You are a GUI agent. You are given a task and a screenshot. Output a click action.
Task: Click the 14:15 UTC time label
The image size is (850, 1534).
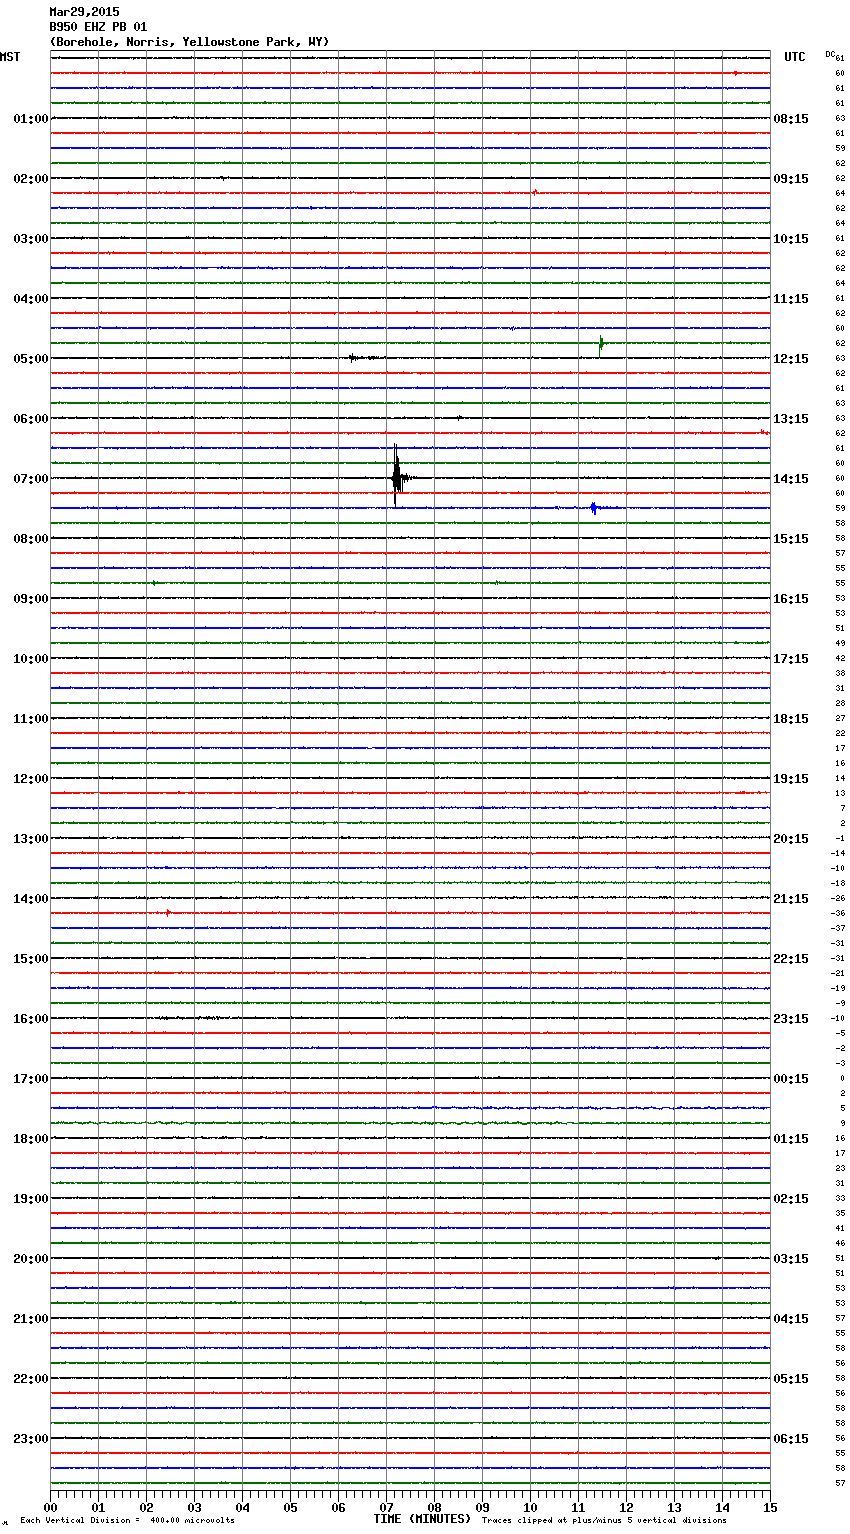pyautogui.click(x=791, y=478)
